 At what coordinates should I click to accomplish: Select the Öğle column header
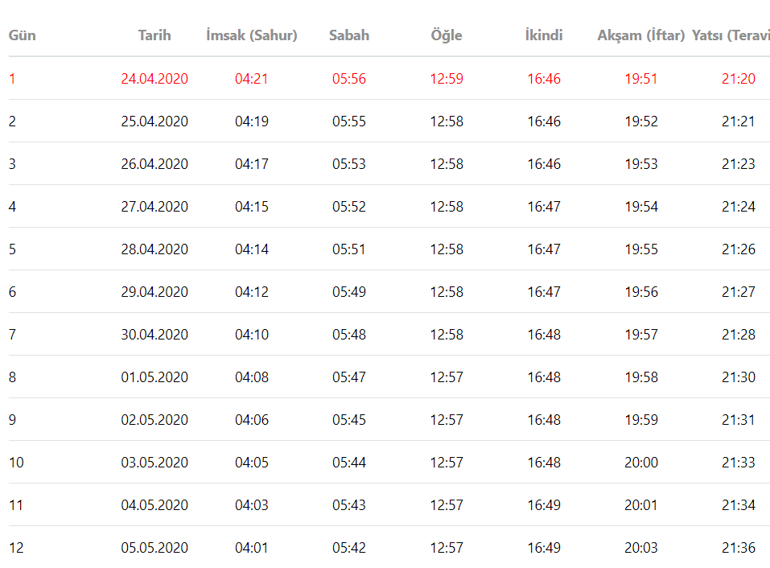446,35
